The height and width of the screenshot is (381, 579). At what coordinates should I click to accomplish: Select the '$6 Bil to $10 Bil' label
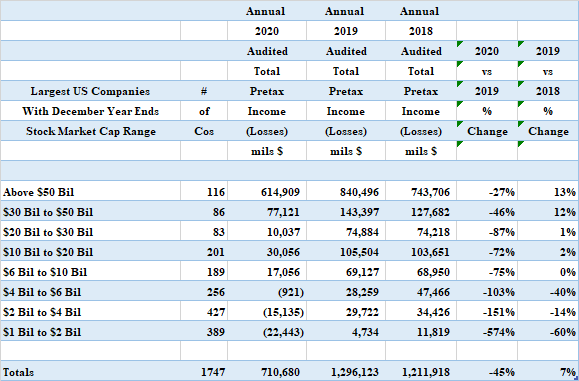point(45,272)
